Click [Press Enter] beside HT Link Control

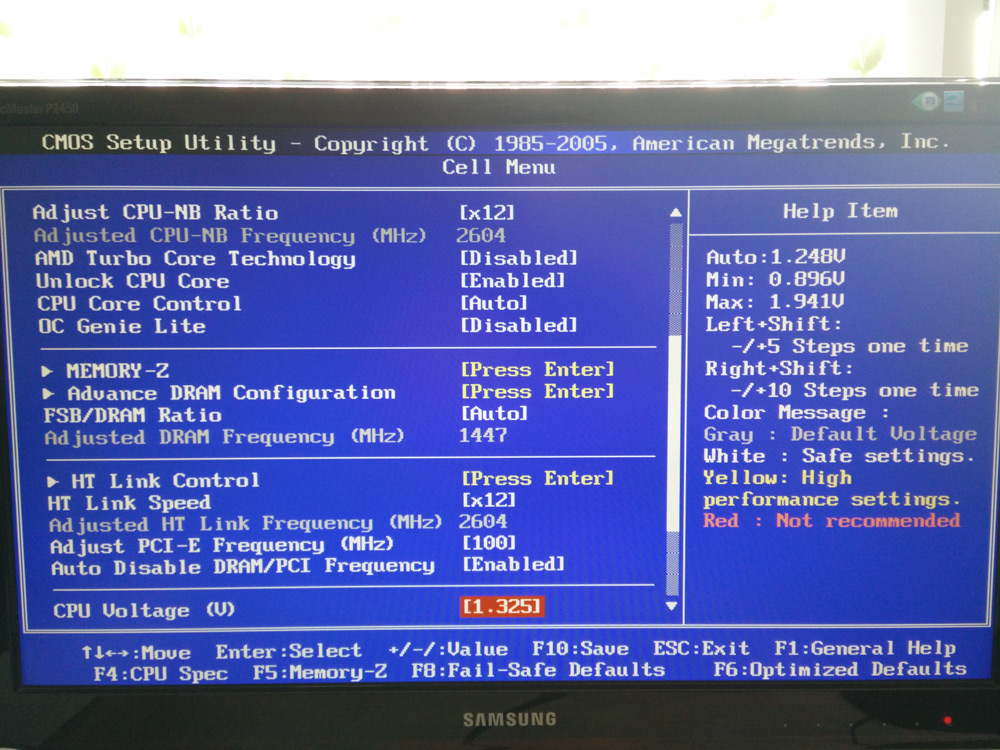[538, 478]
